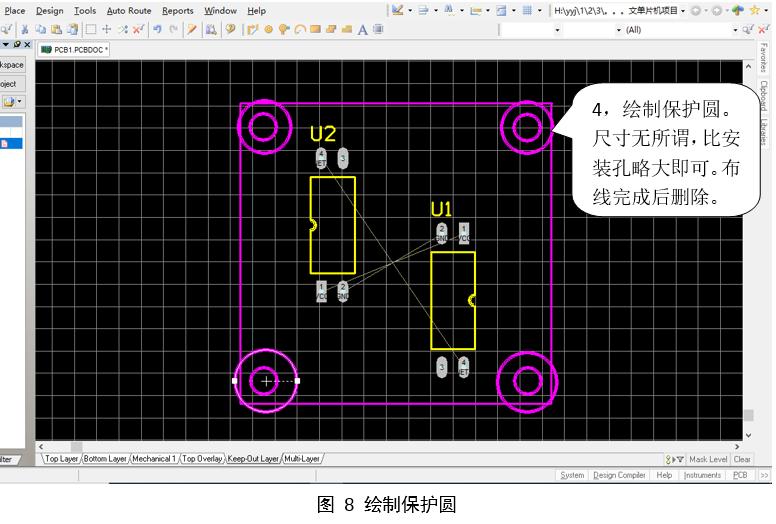This screenshot has height=524, width=776.
Task: Select the Place Pad tool
Action: tap(268, 29)
